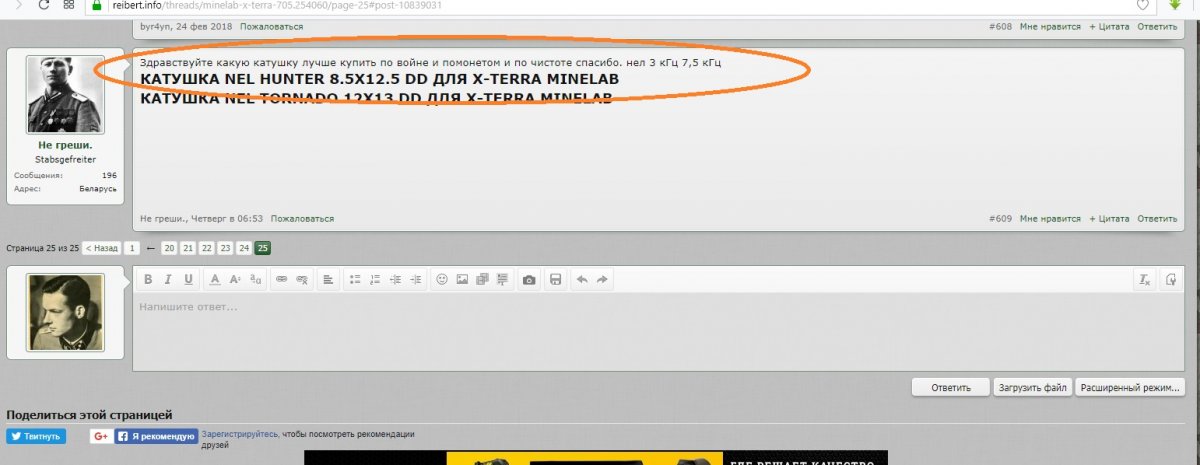
Task: Remove link with the unlink tool
Action: click(x=302, y=280)
